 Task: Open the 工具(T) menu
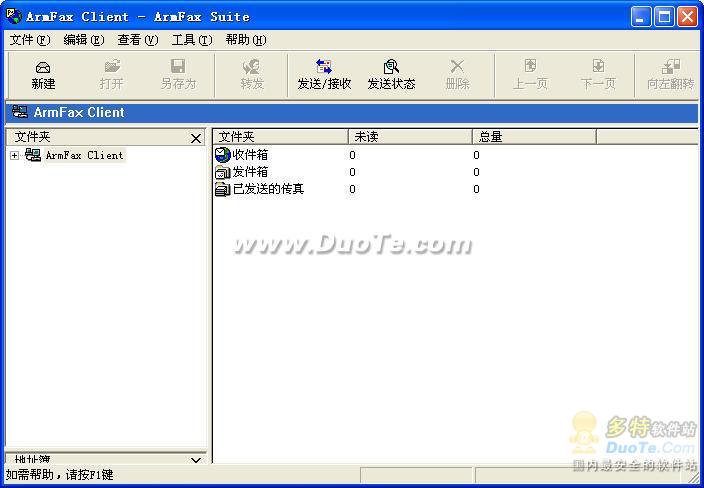192,40
